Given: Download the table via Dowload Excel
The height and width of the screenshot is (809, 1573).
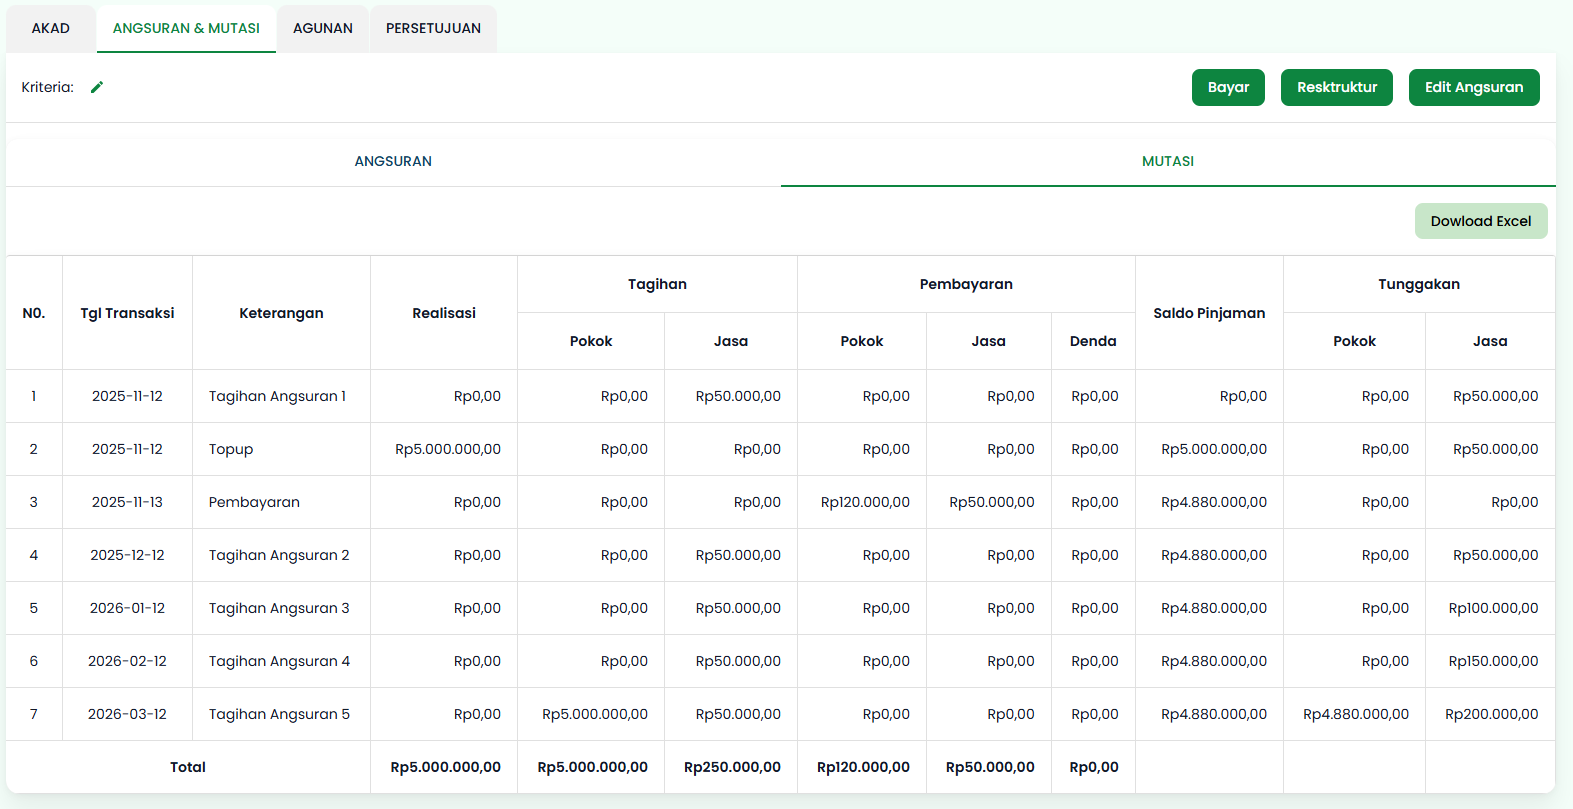Looking at the screenshot, I should tap(1480, 221).
